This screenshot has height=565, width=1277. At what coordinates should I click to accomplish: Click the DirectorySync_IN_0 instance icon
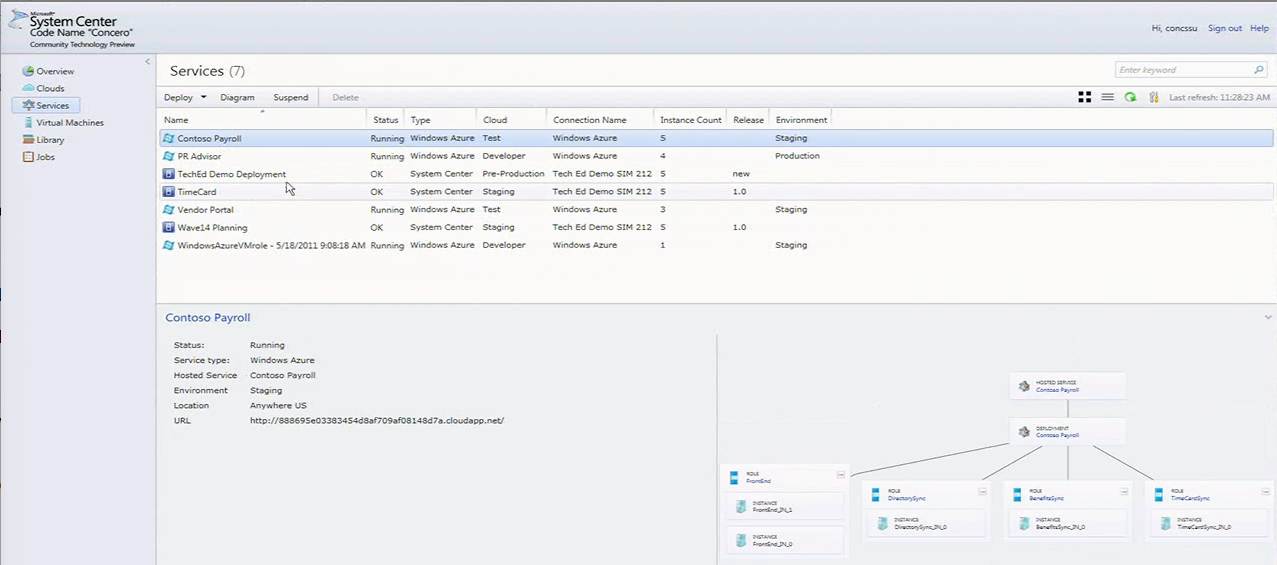pos(881,523)
